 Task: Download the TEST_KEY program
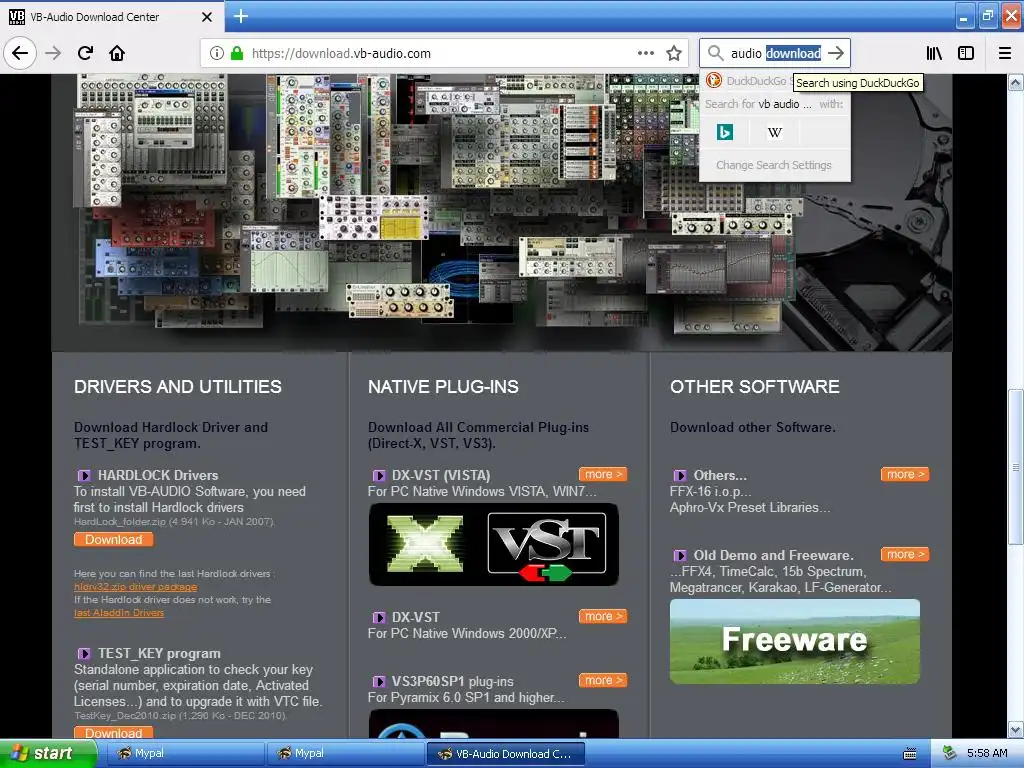pyautogui.click(x=114, y=733)
